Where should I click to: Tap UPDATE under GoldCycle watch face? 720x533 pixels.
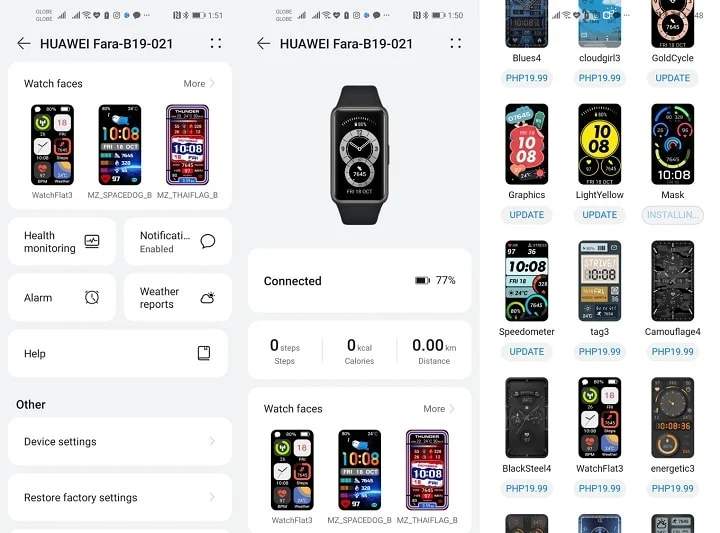(673, 78)
